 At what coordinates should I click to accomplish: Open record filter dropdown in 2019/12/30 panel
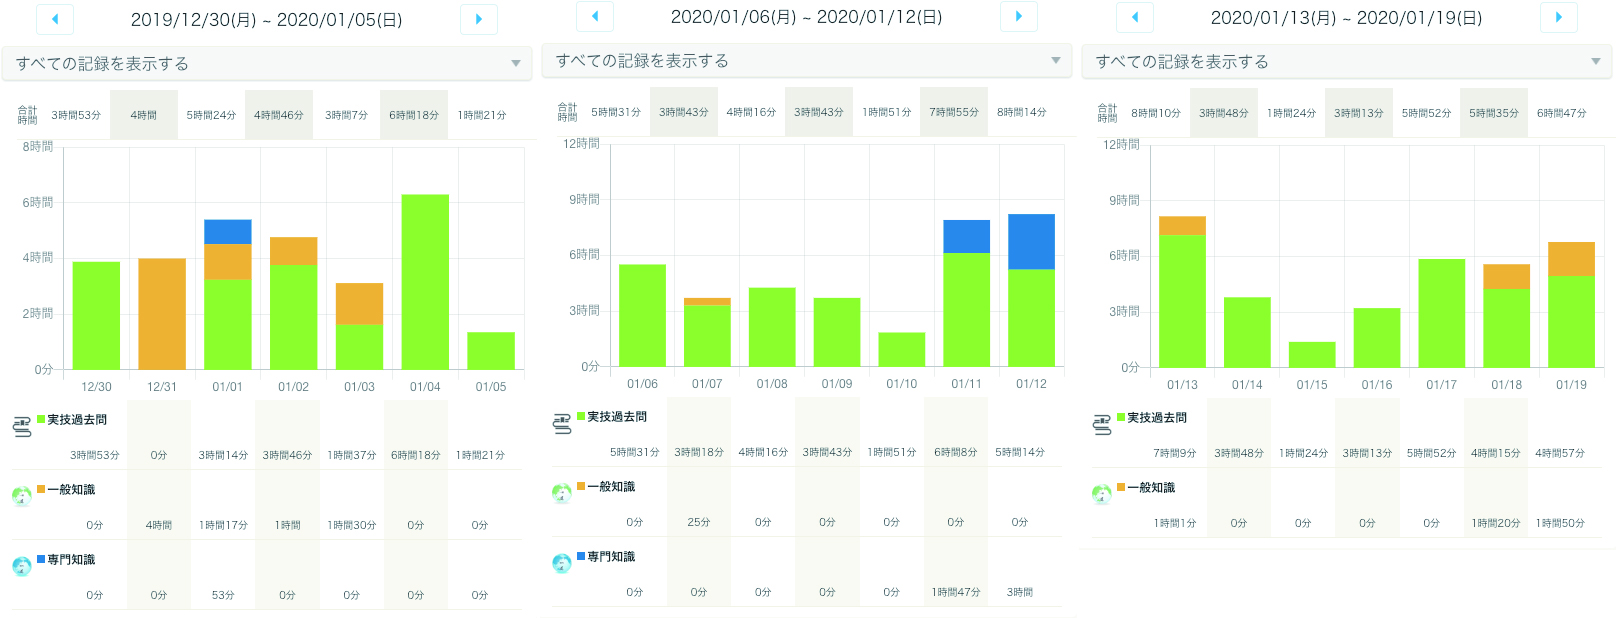(x=267, y=63)
